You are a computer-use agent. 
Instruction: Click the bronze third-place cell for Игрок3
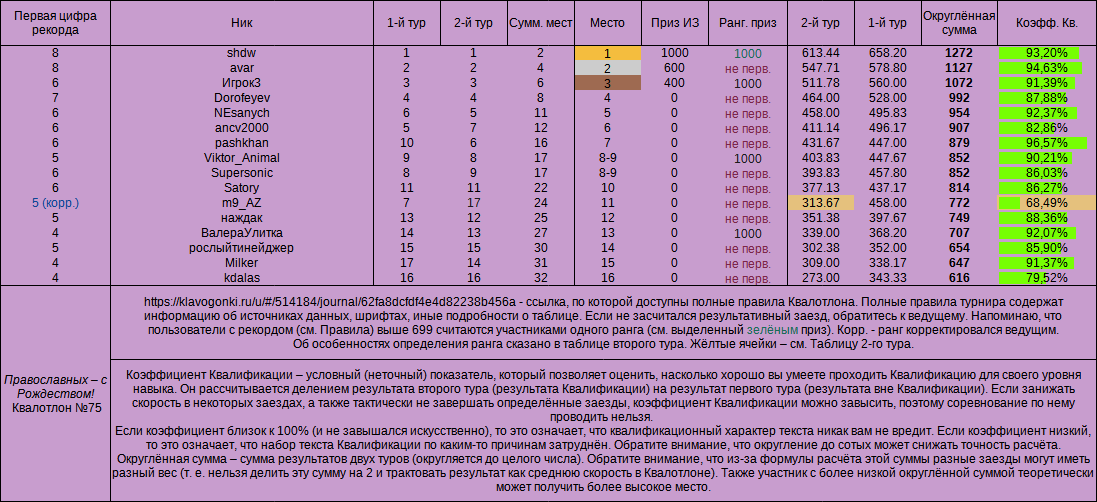click(607, 83)
